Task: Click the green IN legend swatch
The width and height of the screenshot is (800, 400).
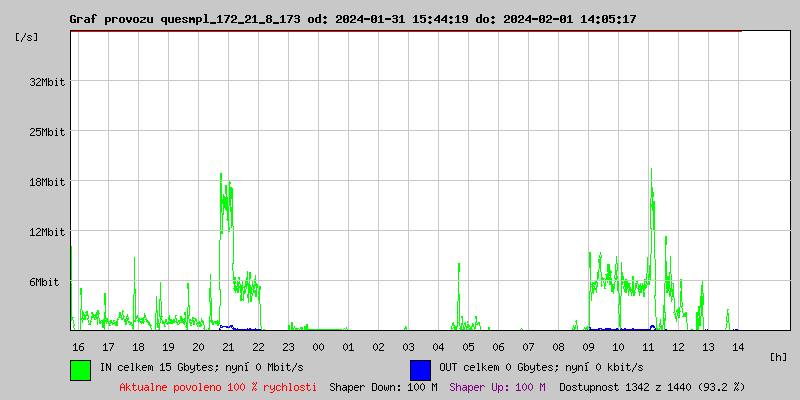Action: tap(80, 369)
